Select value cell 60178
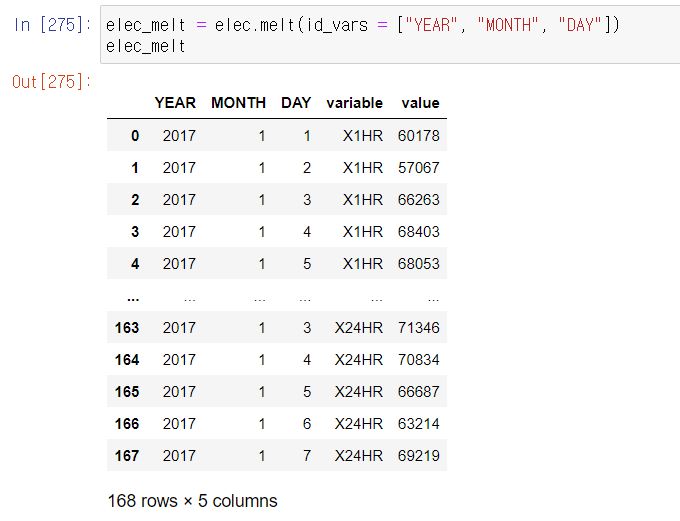Image resolution: width=680 pixels, height=521 pixels. [418, 136]
